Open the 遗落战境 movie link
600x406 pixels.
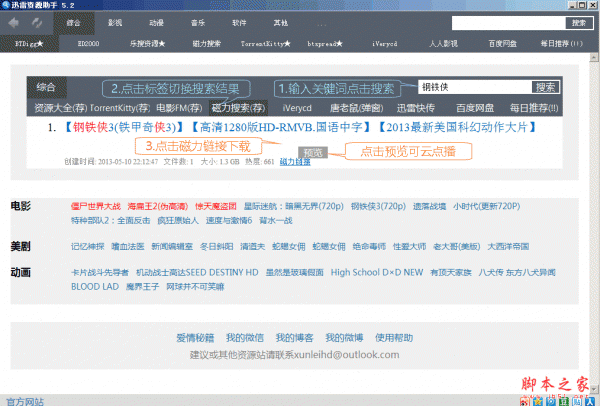click(429, 206)
